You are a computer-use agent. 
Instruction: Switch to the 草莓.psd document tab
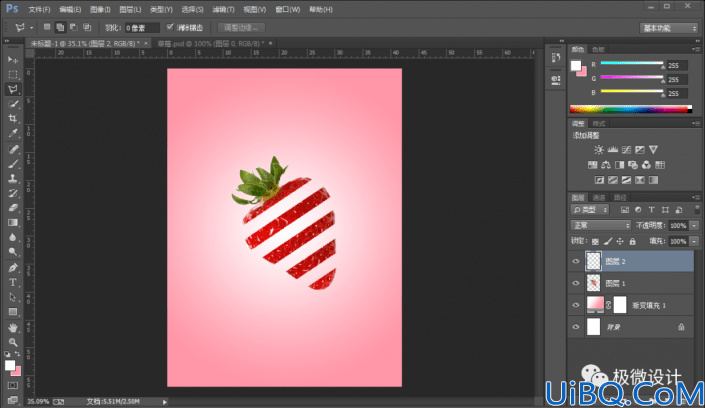click(x=211, y=44)
